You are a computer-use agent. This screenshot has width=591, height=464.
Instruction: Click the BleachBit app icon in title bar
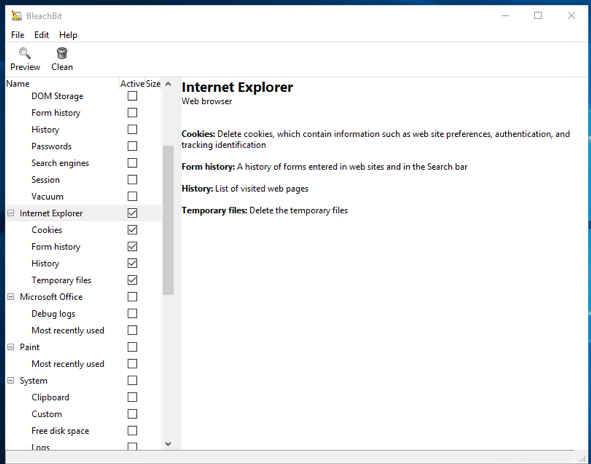(17, 15)
